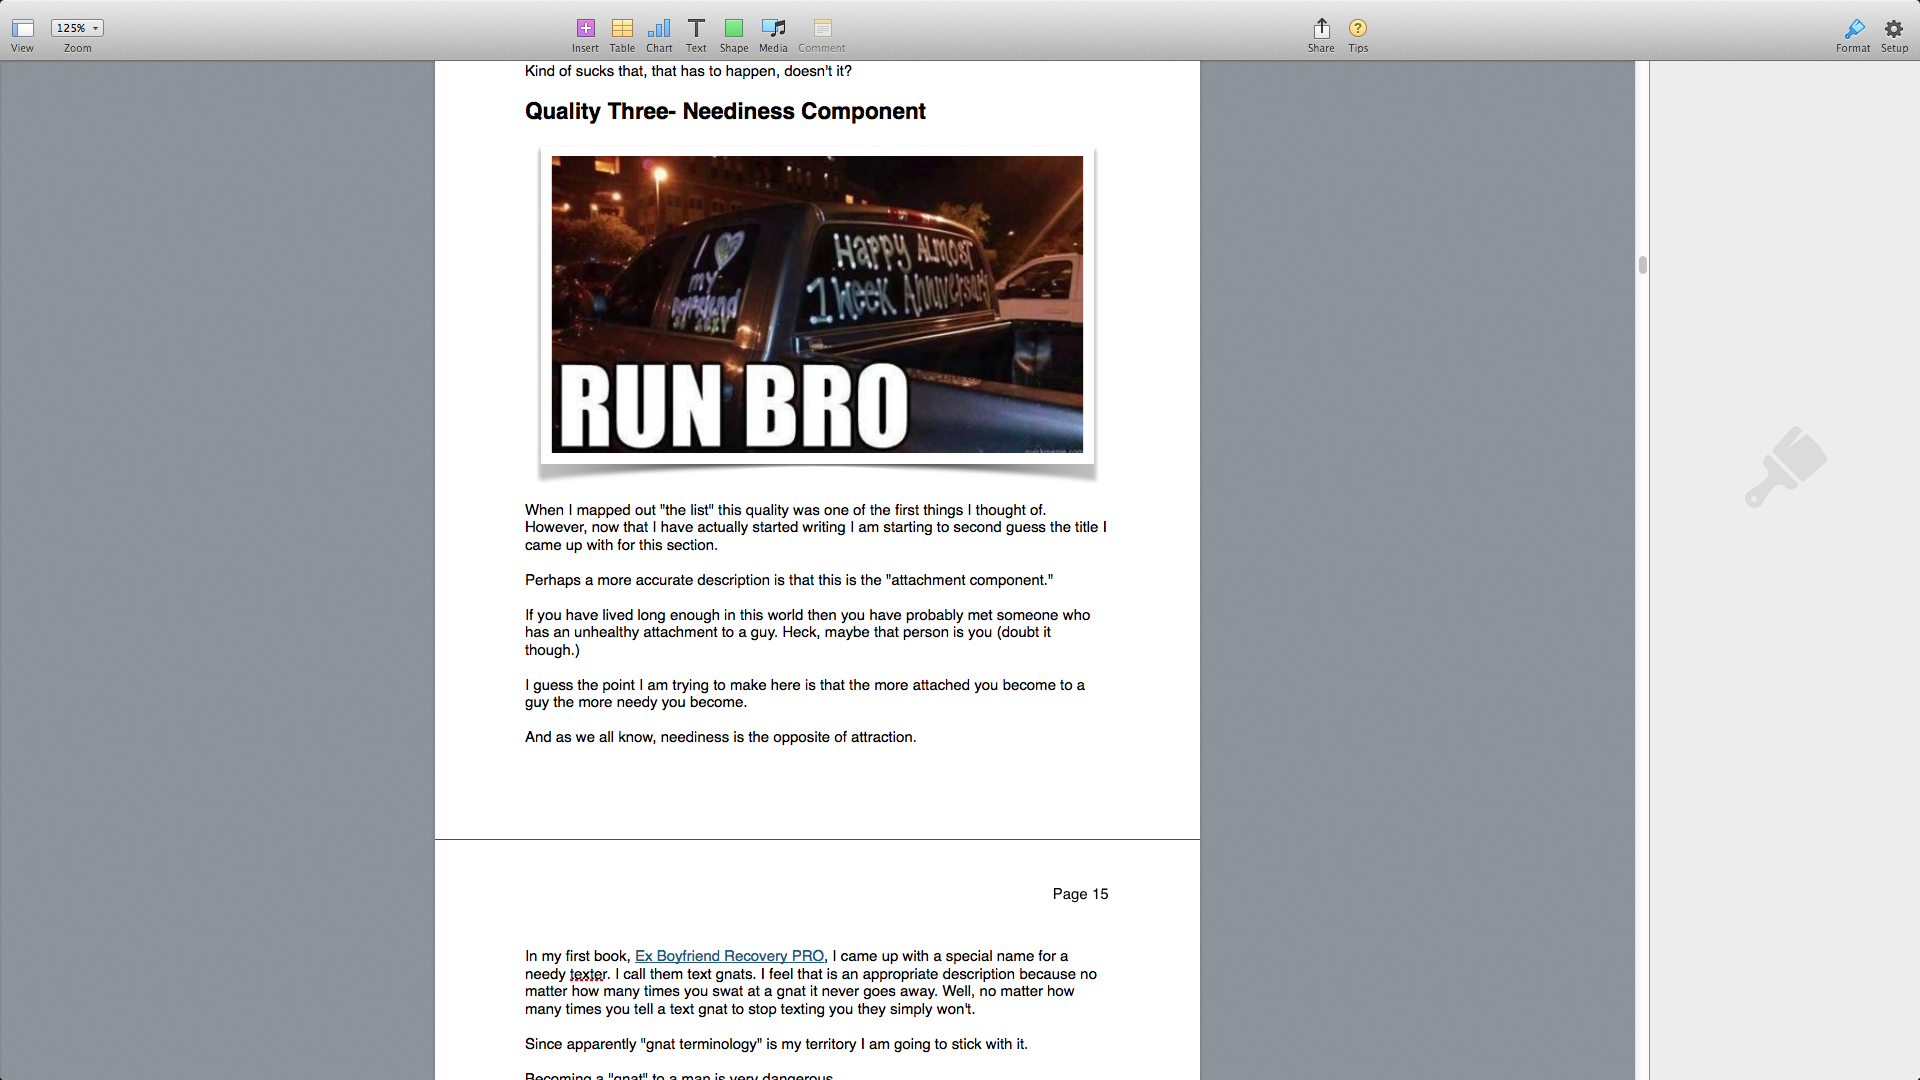This screenshot has width=1920, height=1080.
Task: Select the RUN BRO meme image
Action: point(817,304)
